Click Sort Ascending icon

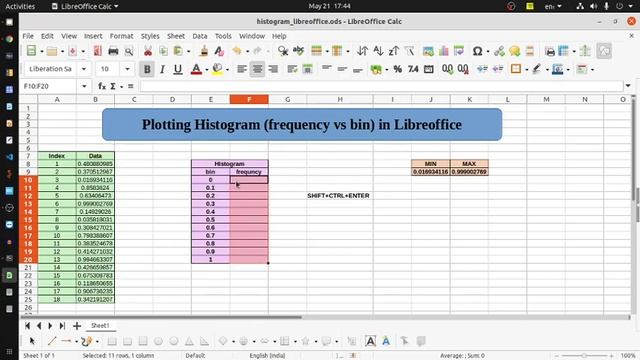[x=378, y=51]
